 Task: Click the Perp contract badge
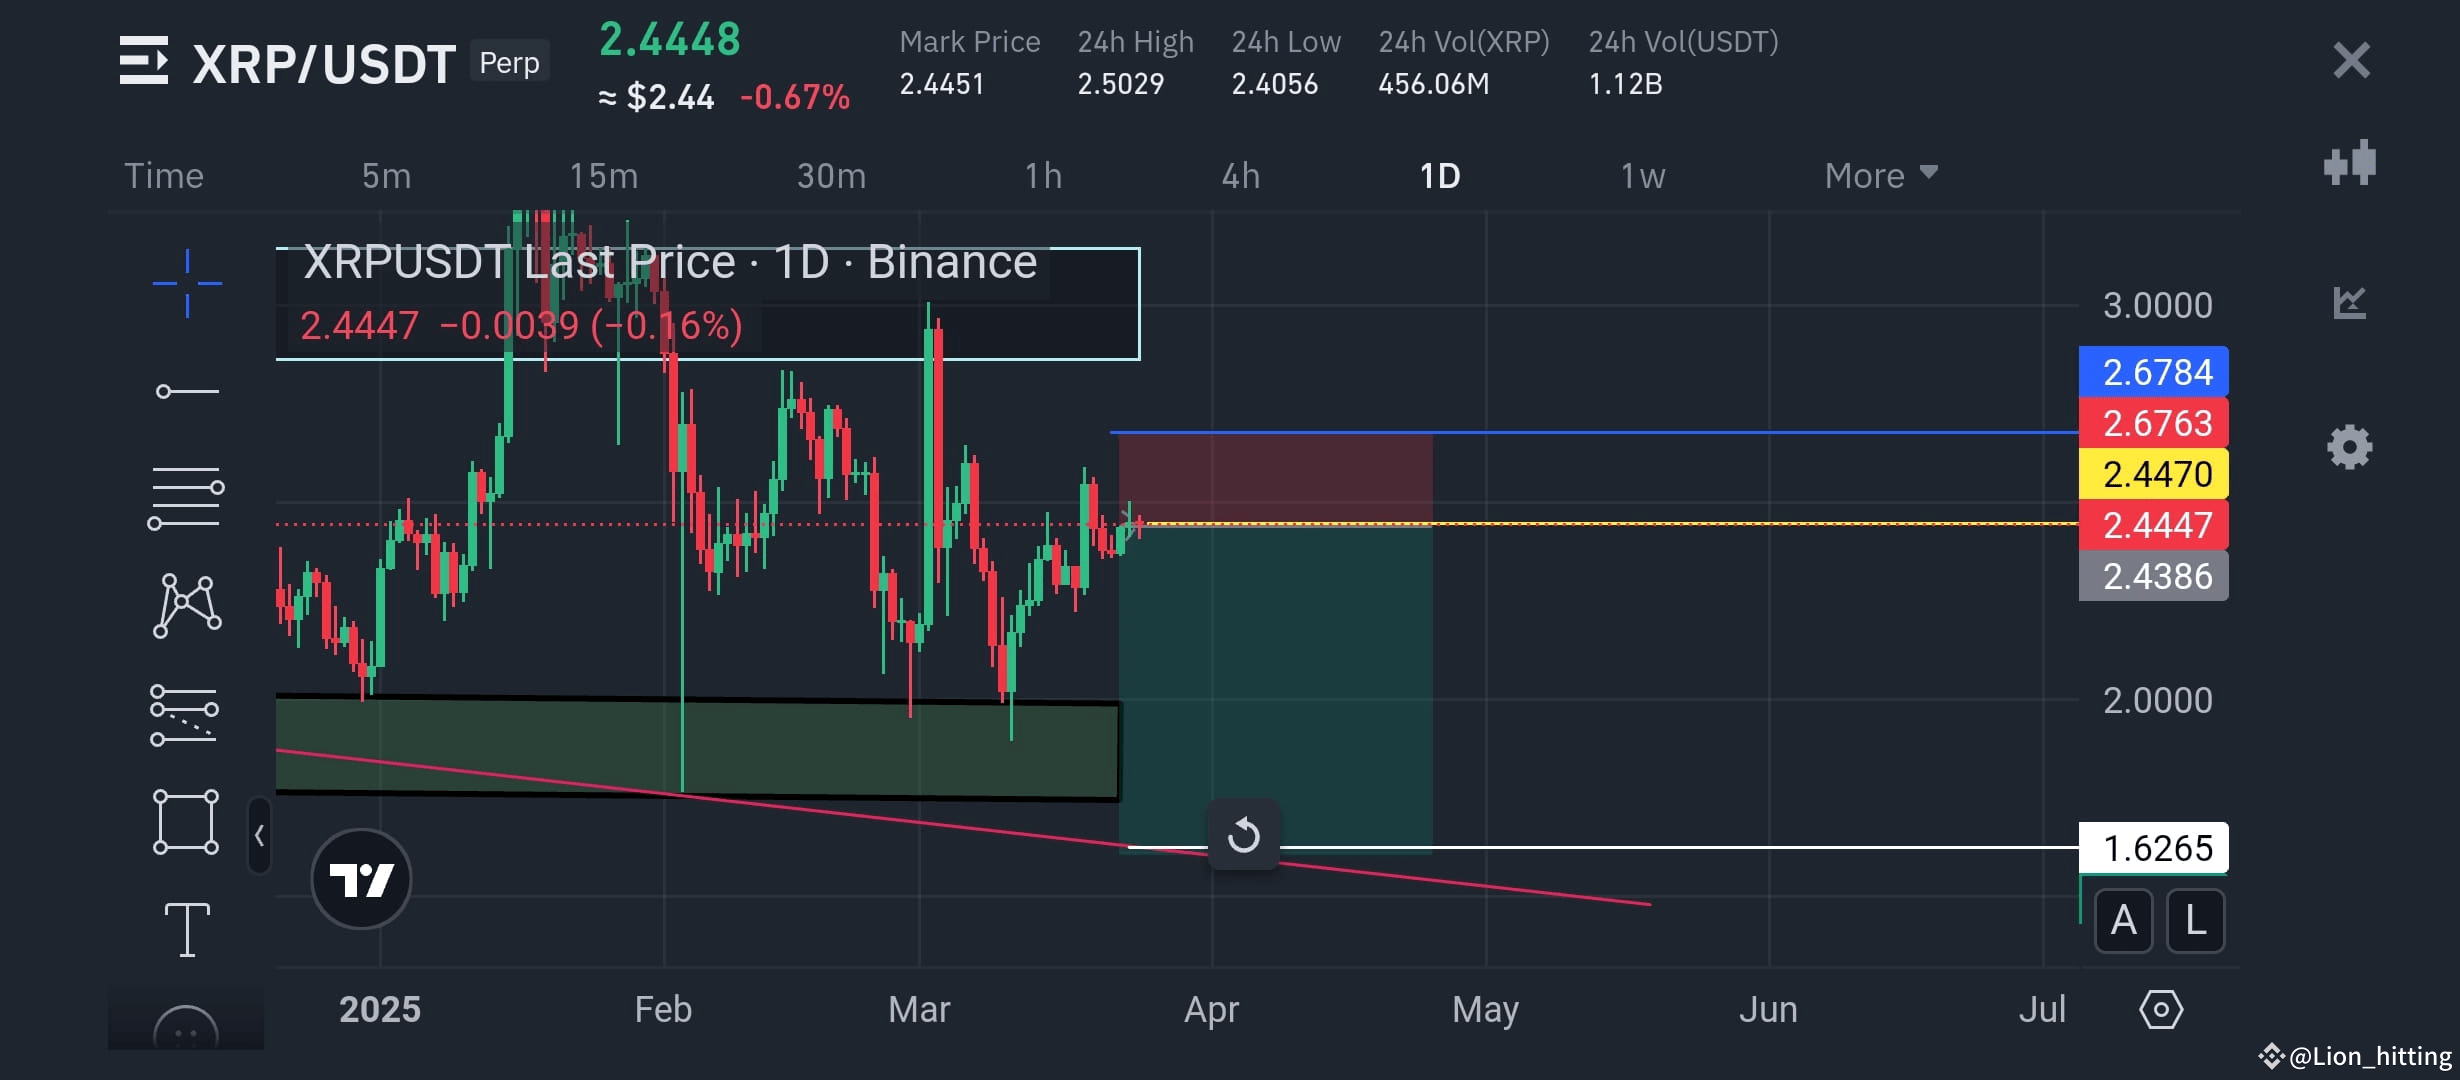tap(509, 62)
